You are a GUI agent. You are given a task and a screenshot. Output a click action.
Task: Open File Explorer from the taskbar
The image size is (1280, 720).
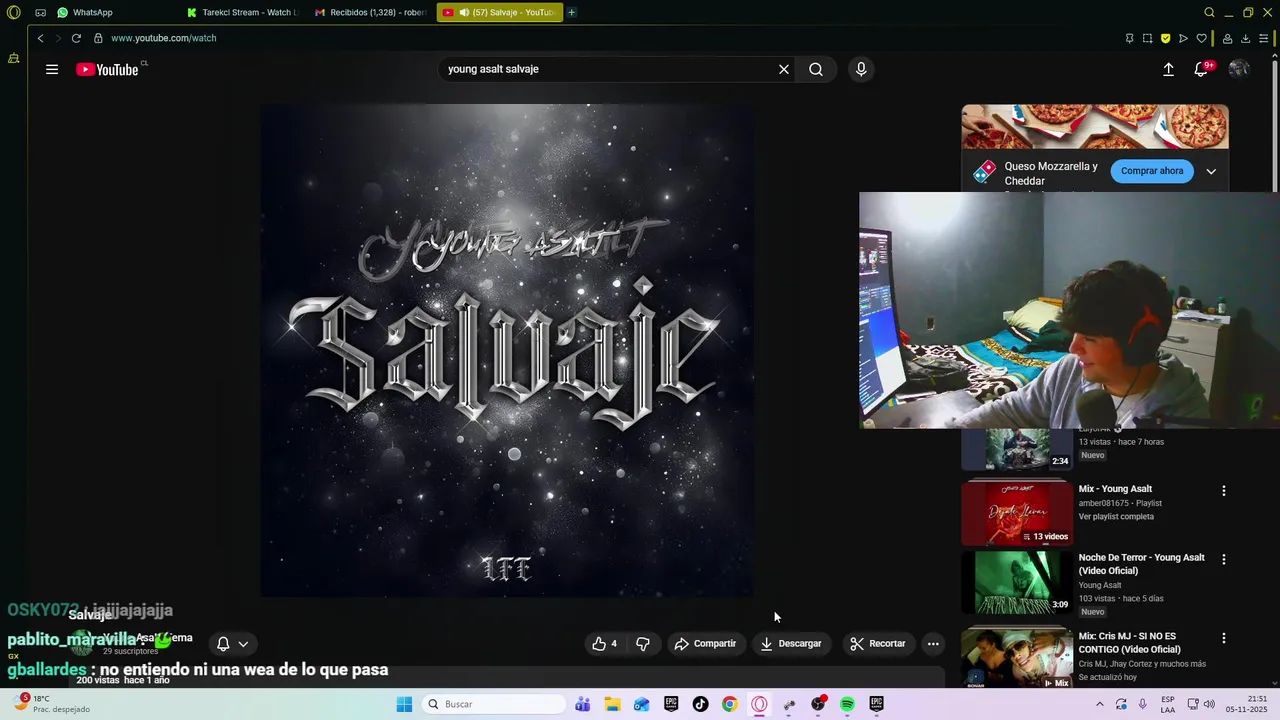point(612,704)
